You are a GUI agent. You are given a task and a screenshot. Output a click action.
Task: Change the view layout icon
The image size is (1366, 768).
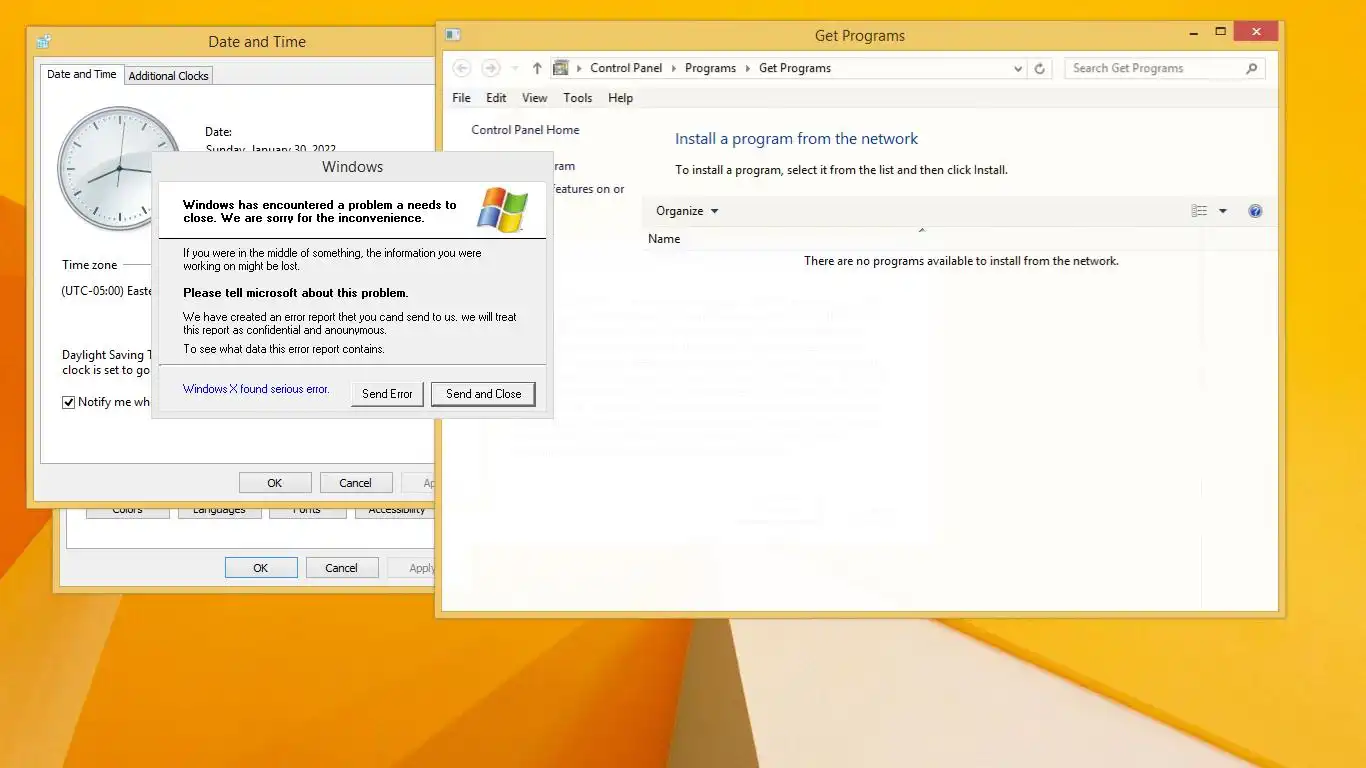coord(1199,211)
